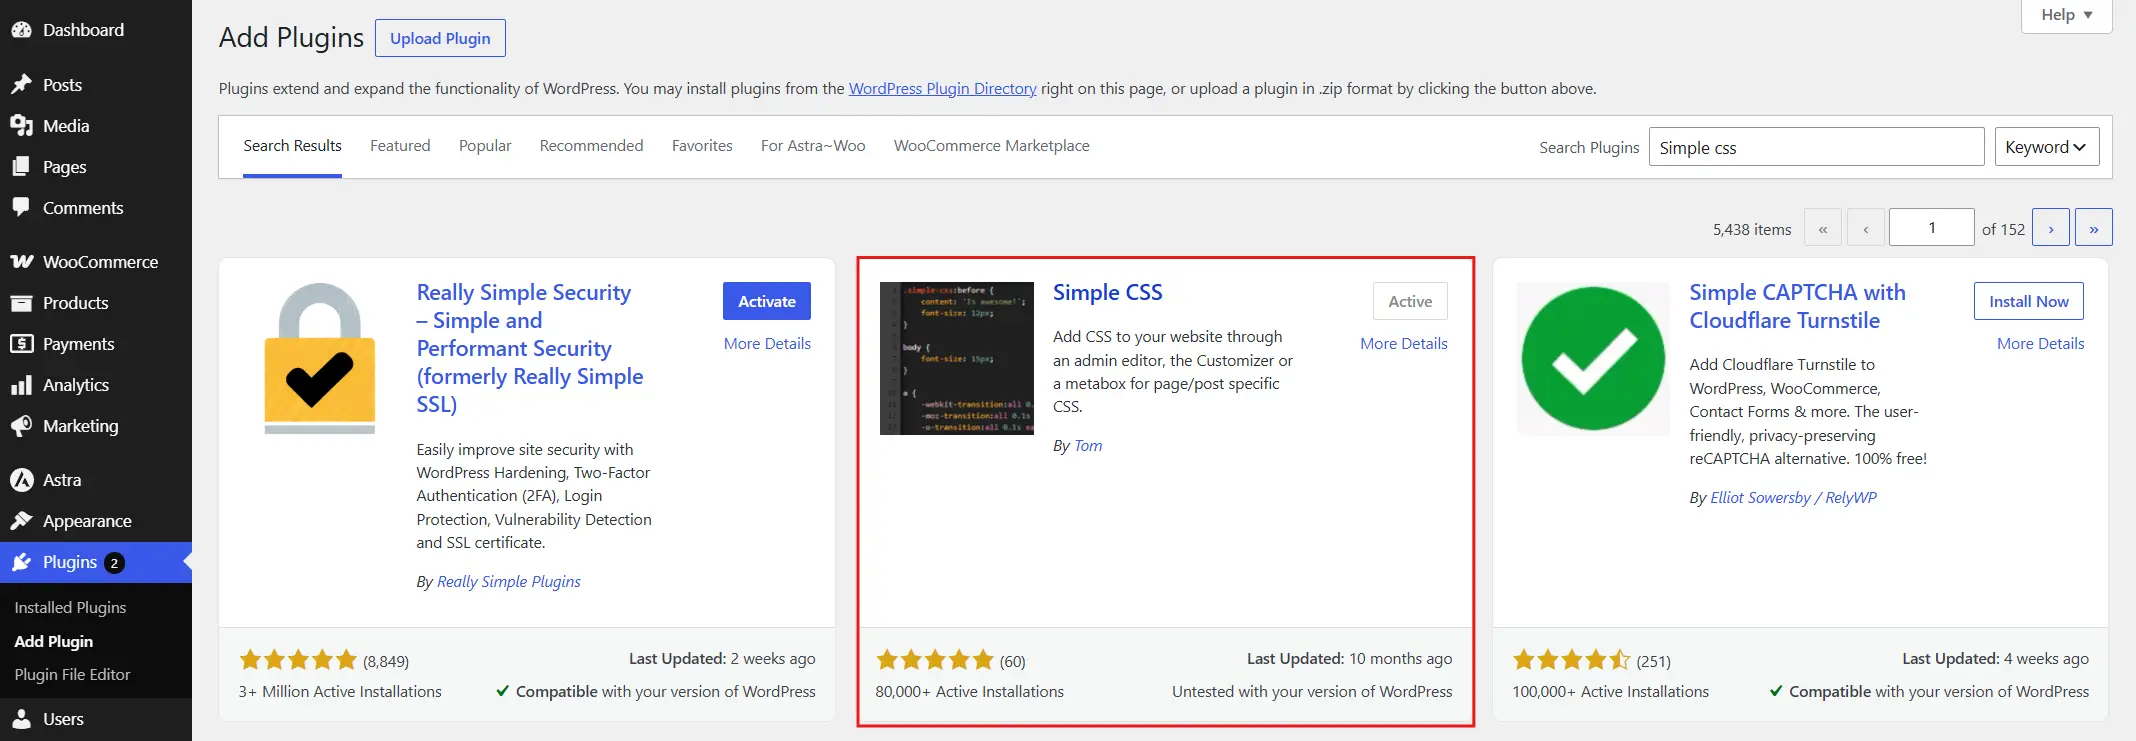Open the WooCommerce menu label
The height and width of the screenshot is (741, 2136).
[x=100, y=262]
